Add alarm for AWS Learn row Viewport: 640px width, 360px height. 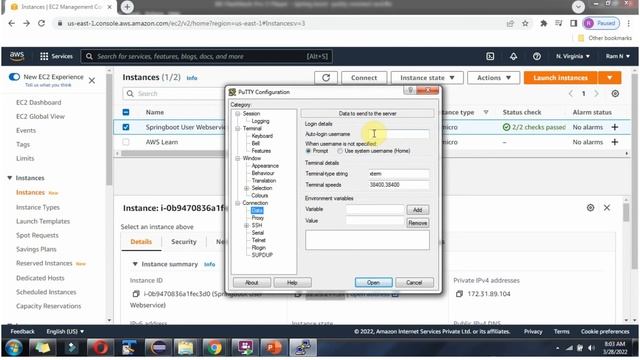tap(615, 142)
